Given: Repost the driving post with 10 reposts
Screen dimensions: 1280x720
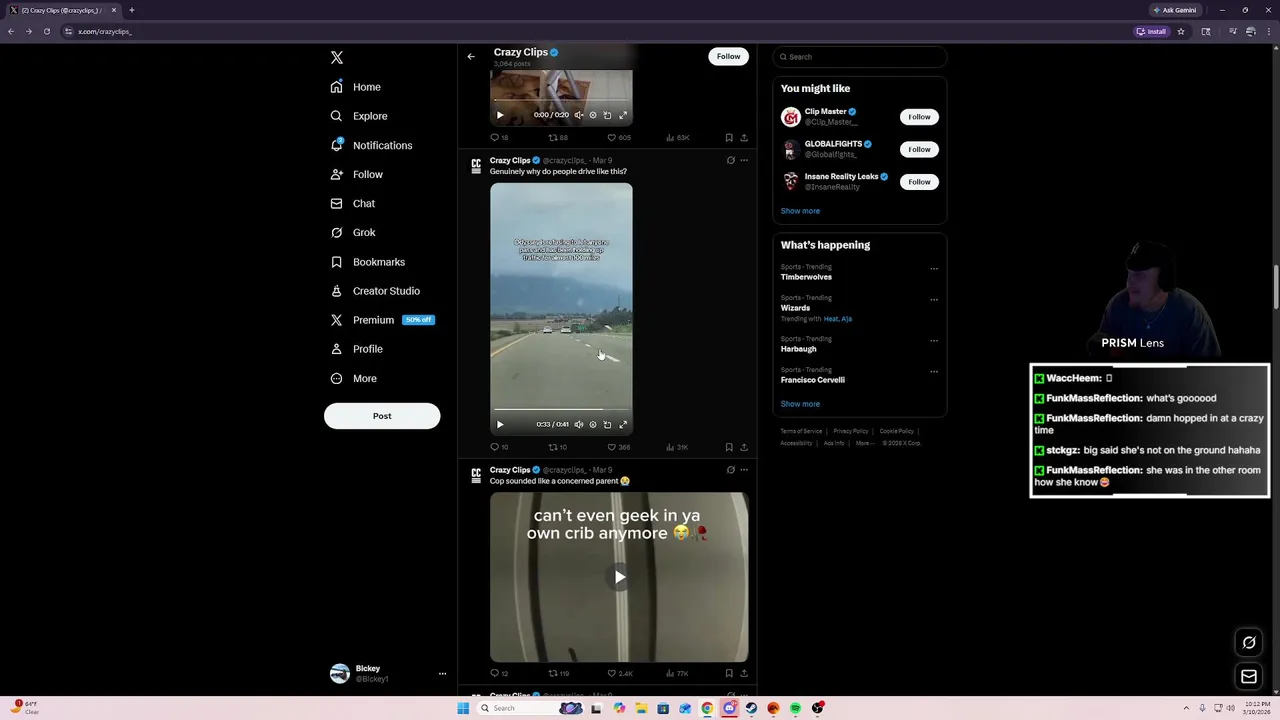Looking at the screenshot, I should coord(557,447).
